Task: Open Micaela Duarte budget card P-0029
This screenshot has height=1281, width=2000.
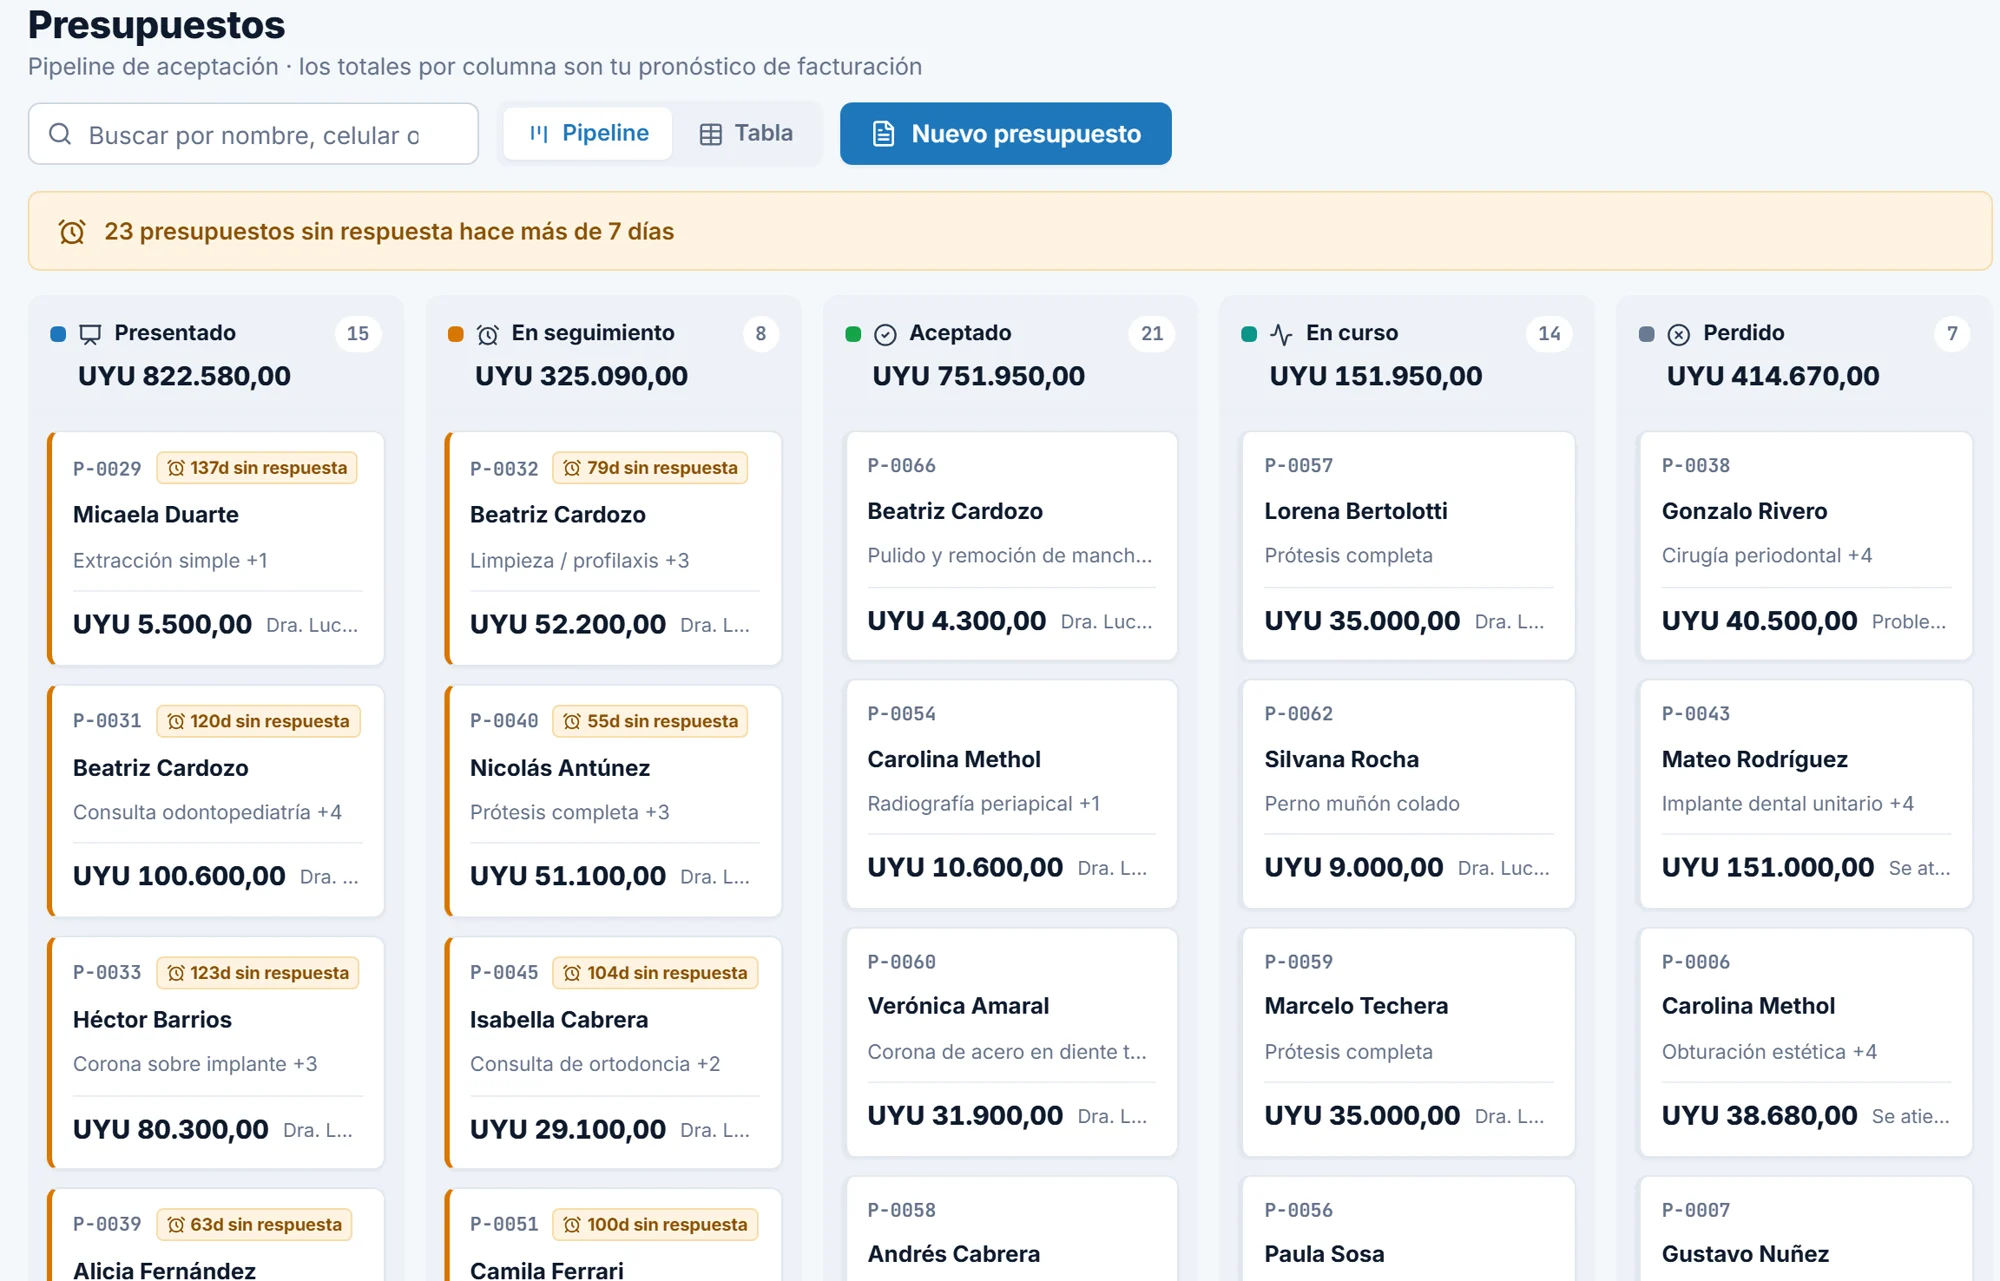Action: (216, 548)
